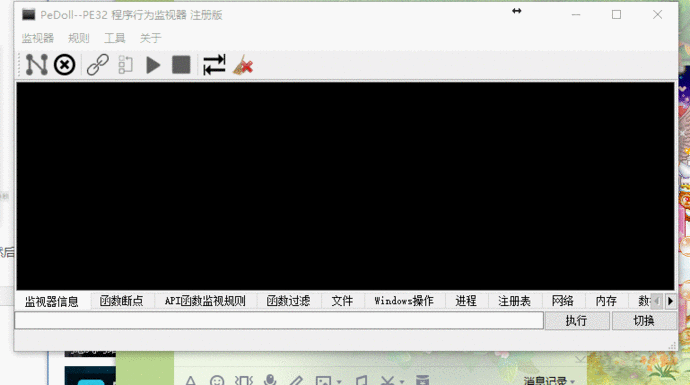Open the 规则 menu

point(79,38)
